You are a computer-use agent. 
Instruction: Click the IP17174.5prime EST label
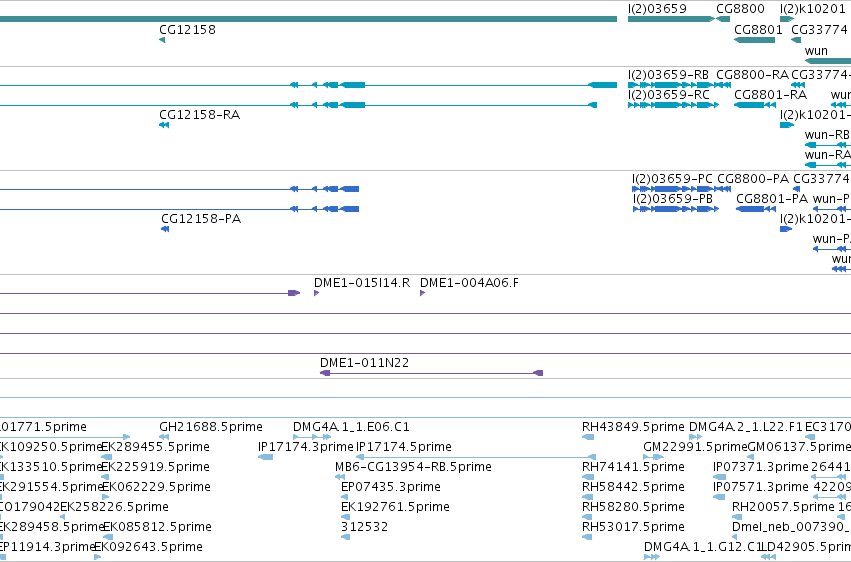point(404,447)
